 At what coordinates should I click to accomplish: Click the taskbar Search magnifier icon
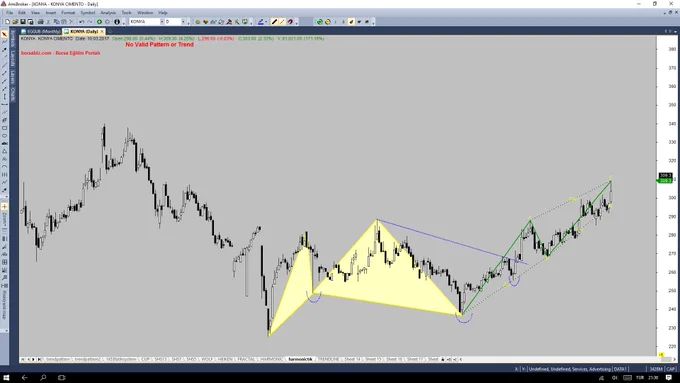click(43, 377)
